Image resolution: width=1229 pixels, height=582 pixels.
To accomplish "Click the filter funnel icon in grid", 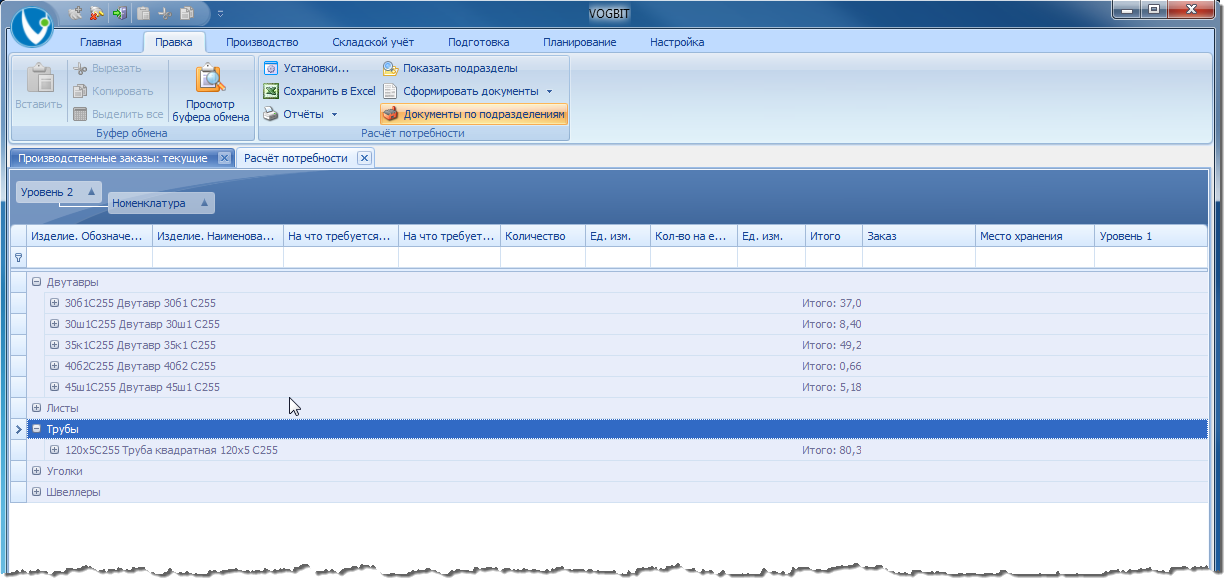I will tap(18, 258).
